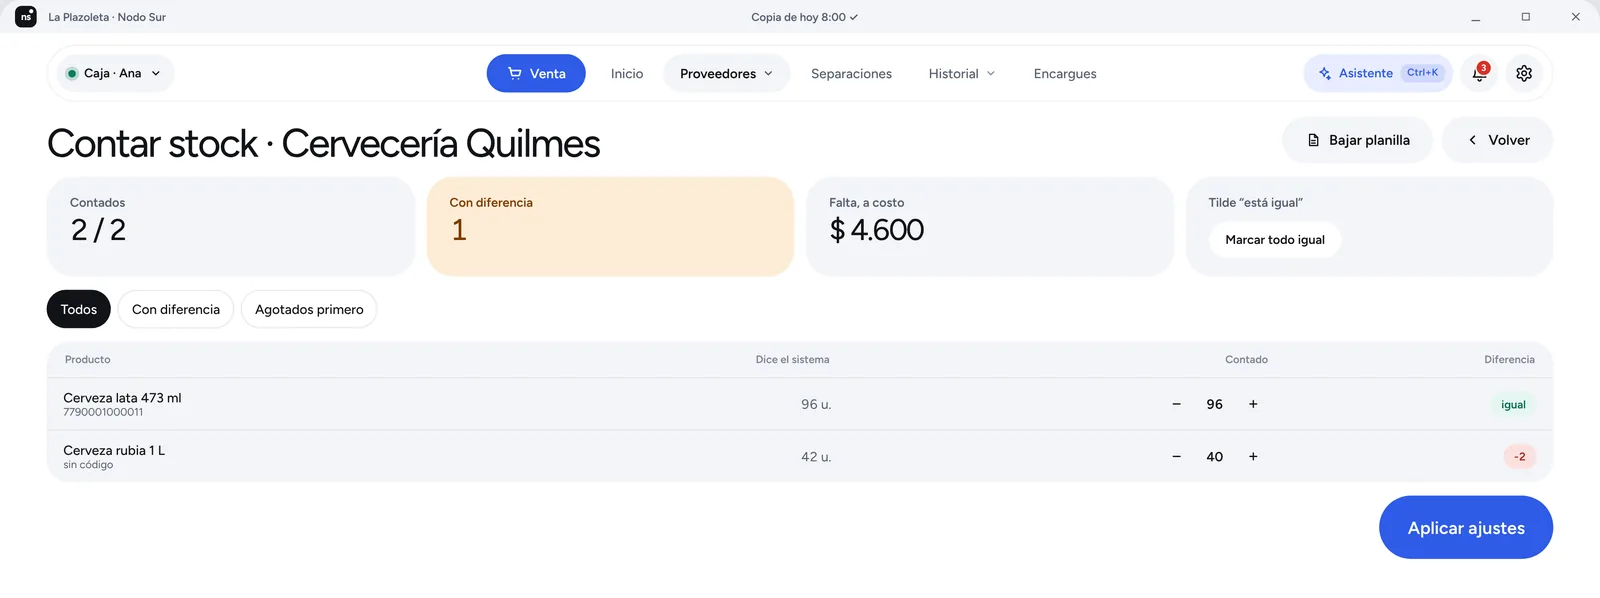Click the '42 u.' system value
The width and height of the screenshot is (1600, 598).
pyautogui.click(x=816, y=456)
